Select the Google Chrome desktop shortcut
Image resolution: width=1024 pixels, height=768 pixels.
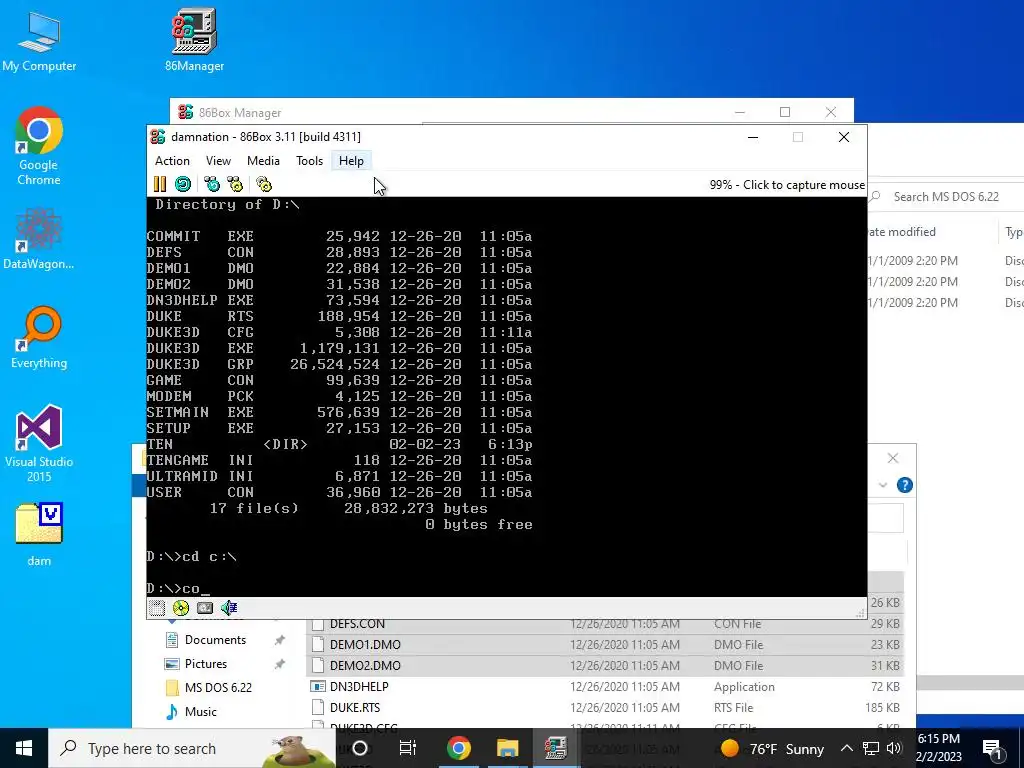[39, 146]
